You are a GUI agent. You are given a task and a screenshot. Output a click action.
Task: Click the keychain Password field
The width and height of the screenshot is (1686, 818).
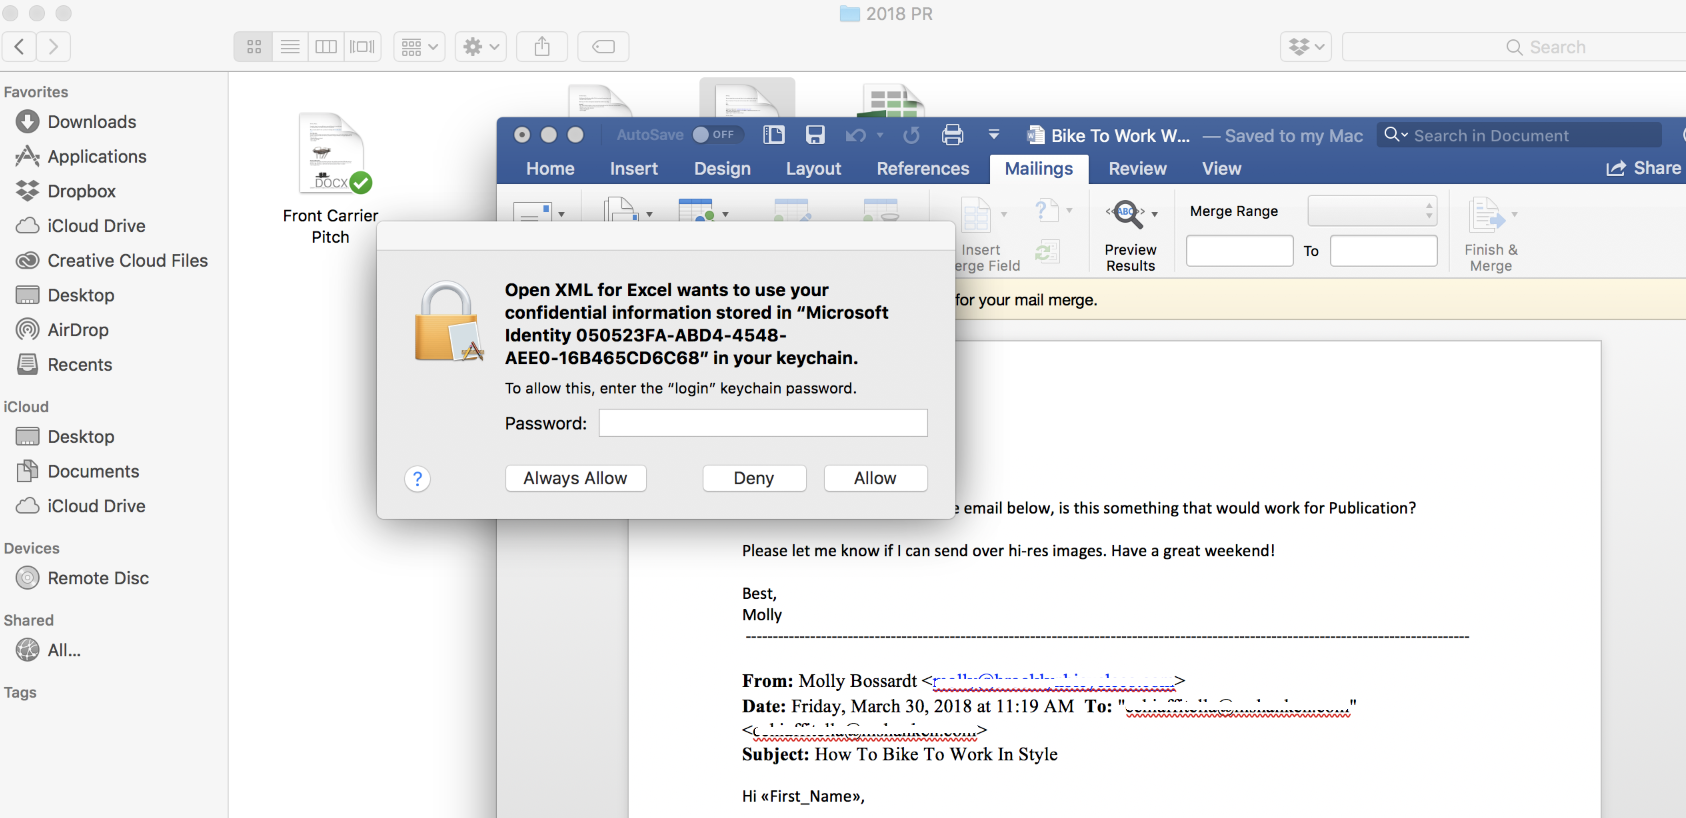(x=763, y=423)
